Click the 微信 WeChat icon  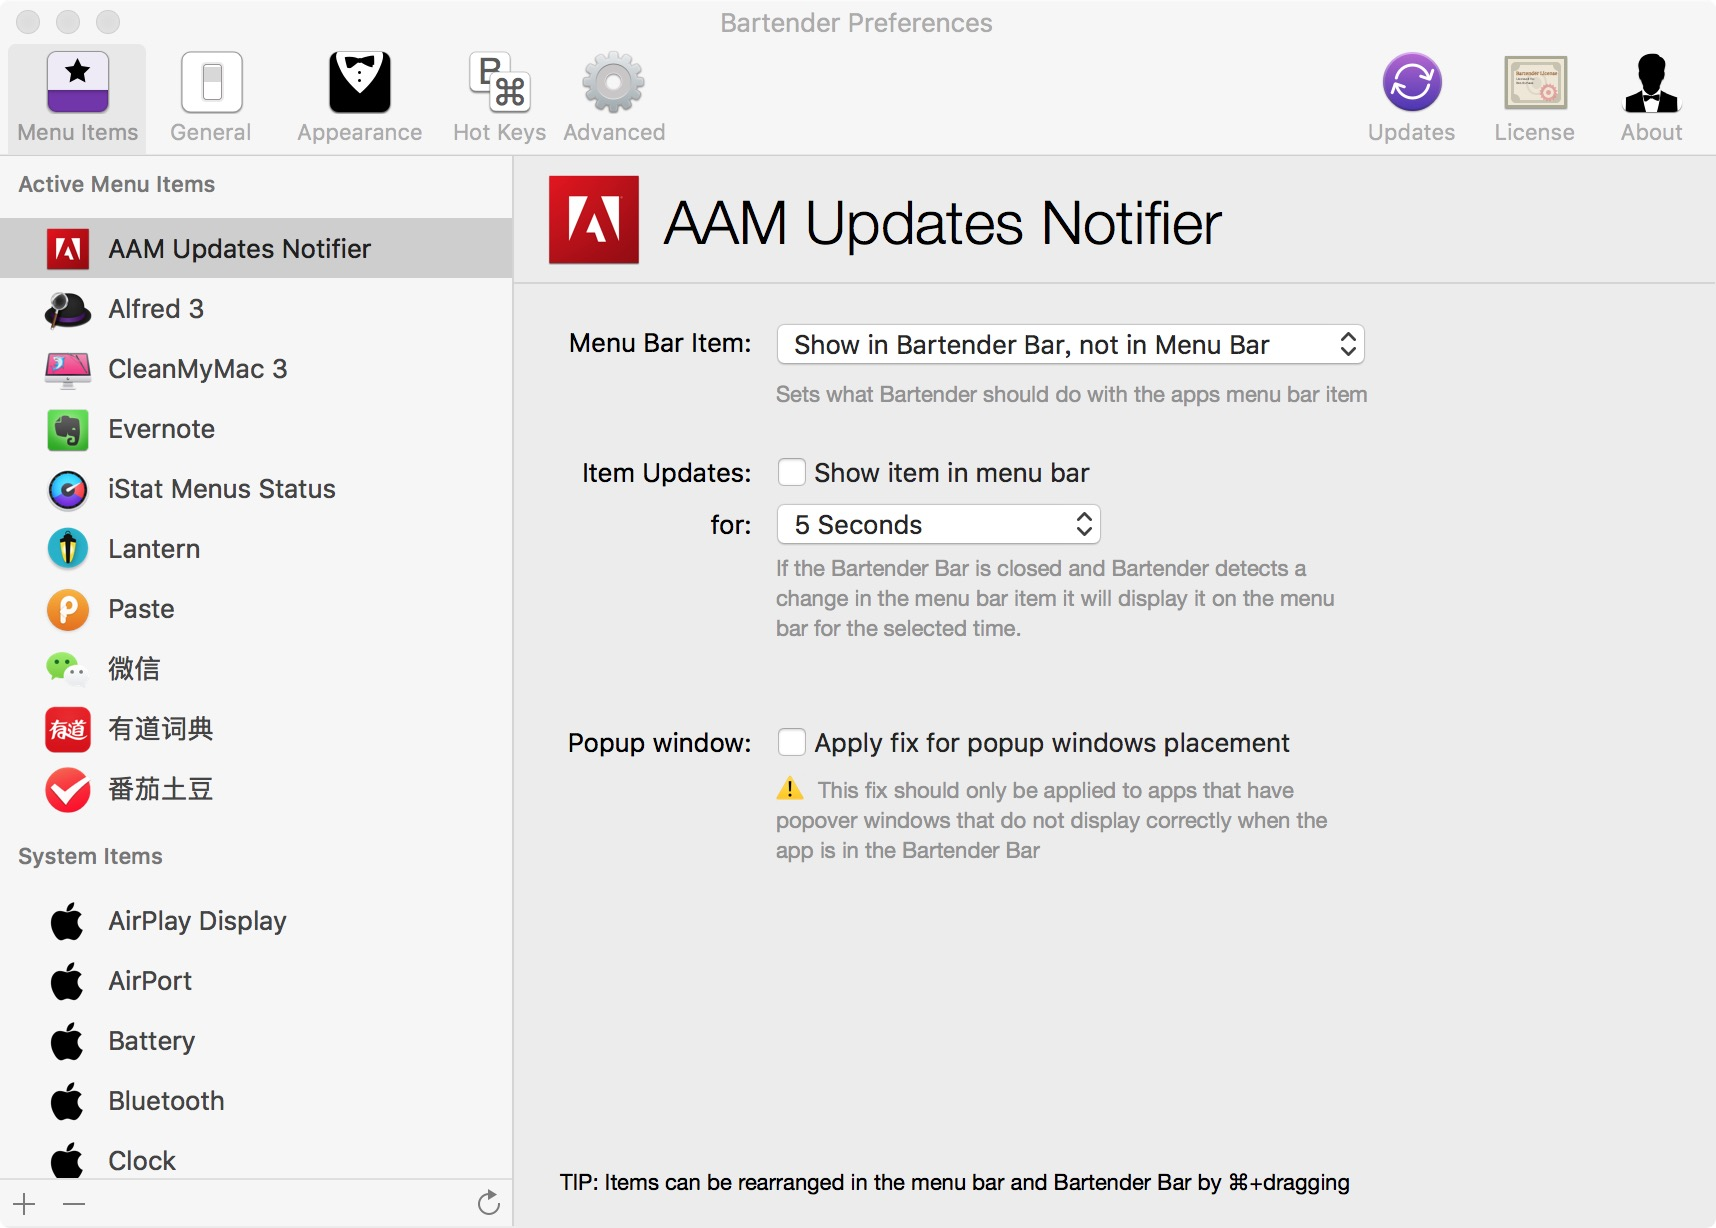tap(67, 668)
